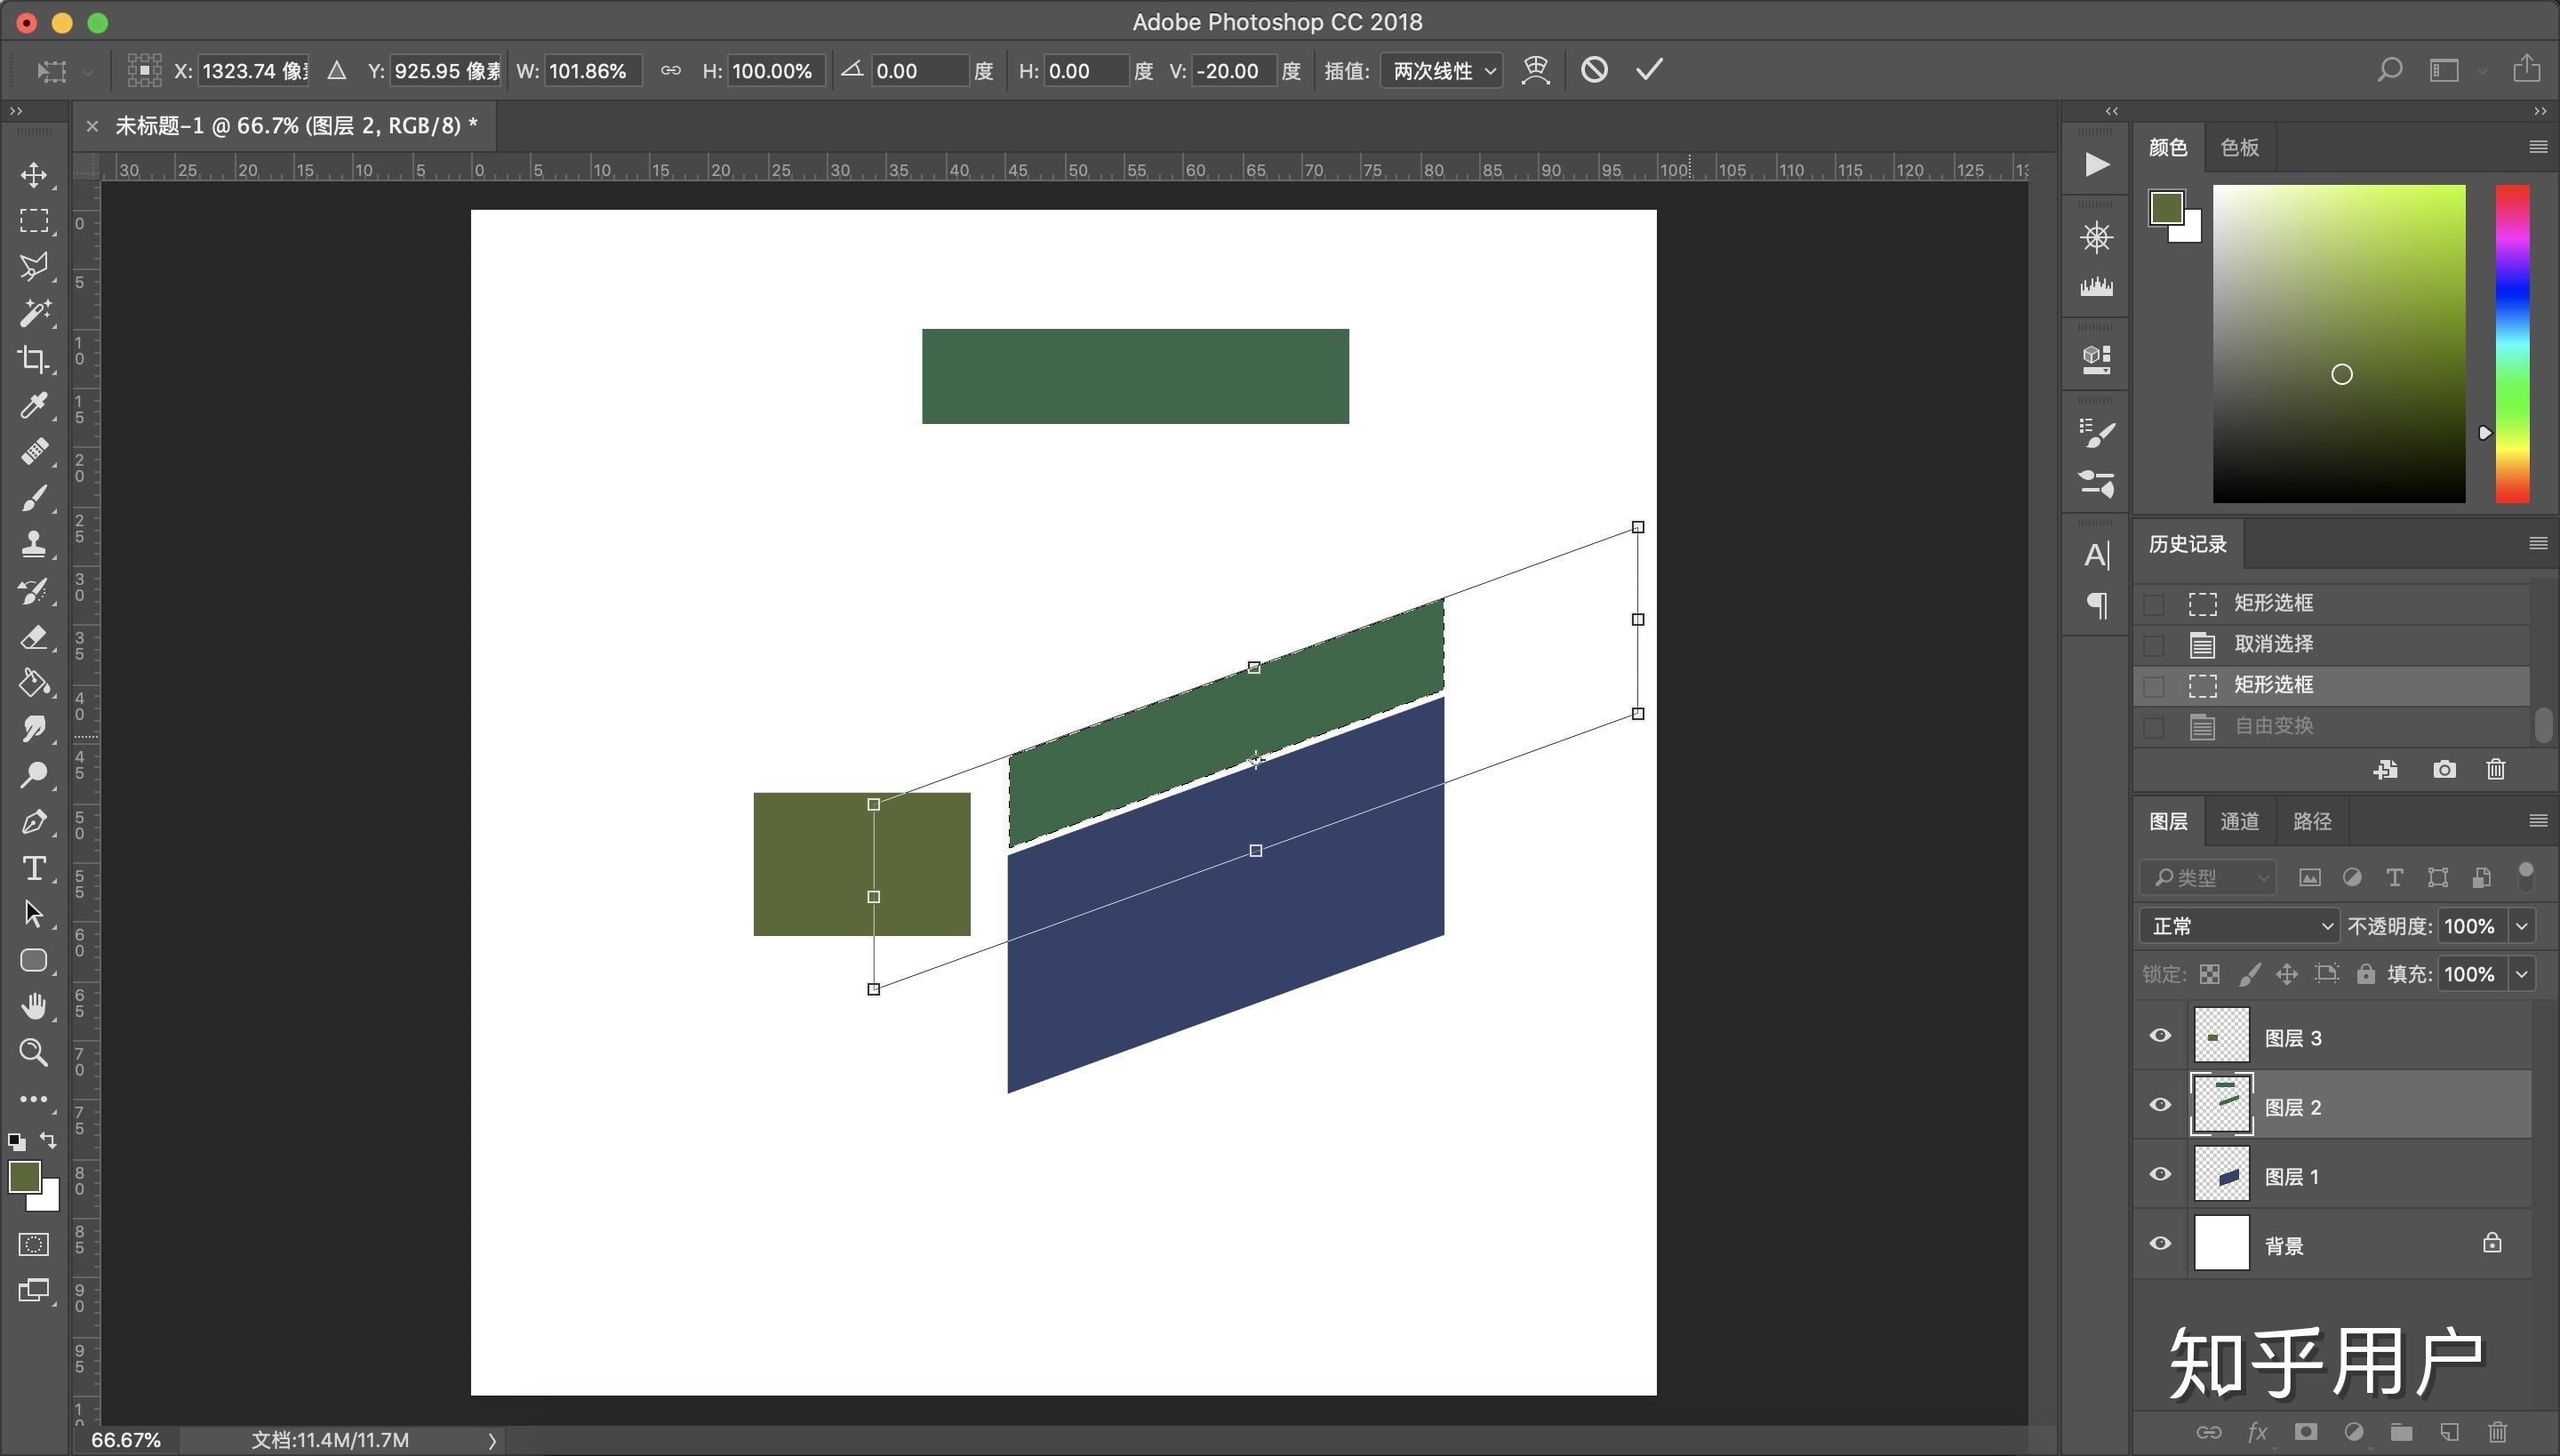
Task: Select the Eraser tool
Action: [34, 637]
